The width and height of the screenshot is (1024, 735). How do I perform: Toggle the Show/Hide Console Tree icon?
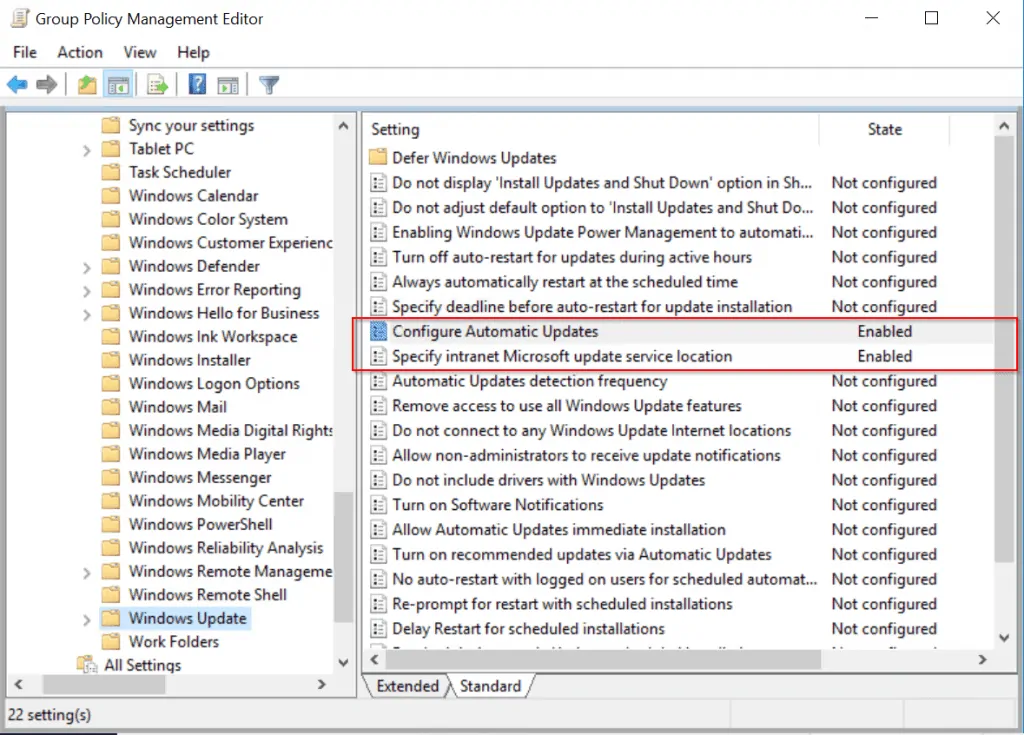click(x=119, y=84)
